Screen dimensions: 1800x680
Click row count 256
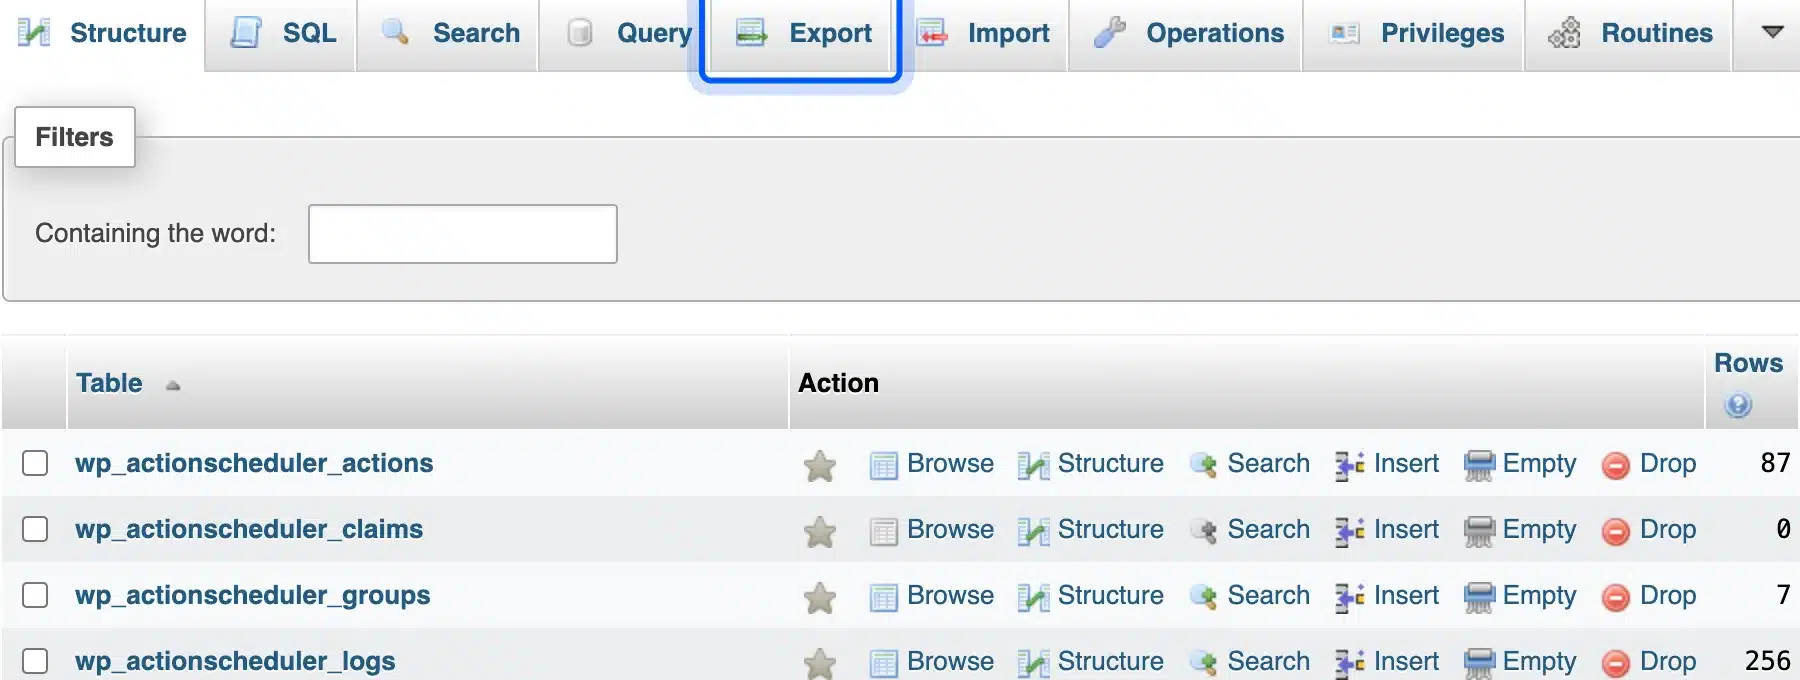1767,661
